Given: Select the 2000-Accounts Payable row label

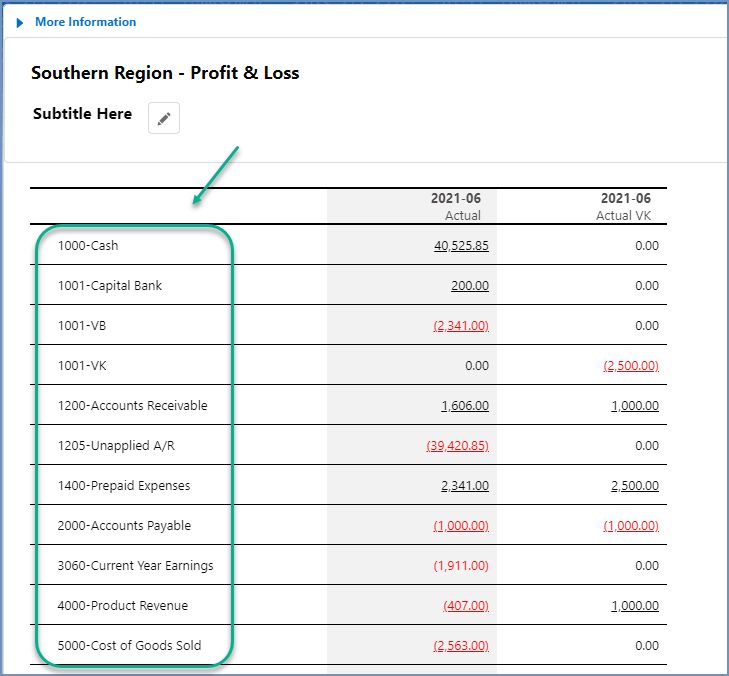Looking at the screenshot, I should tap(124, 525).
